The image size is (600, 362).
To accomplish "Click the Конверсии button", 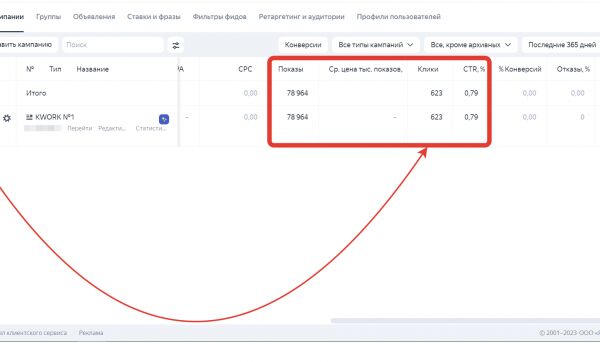I will (x=303, y=45).
